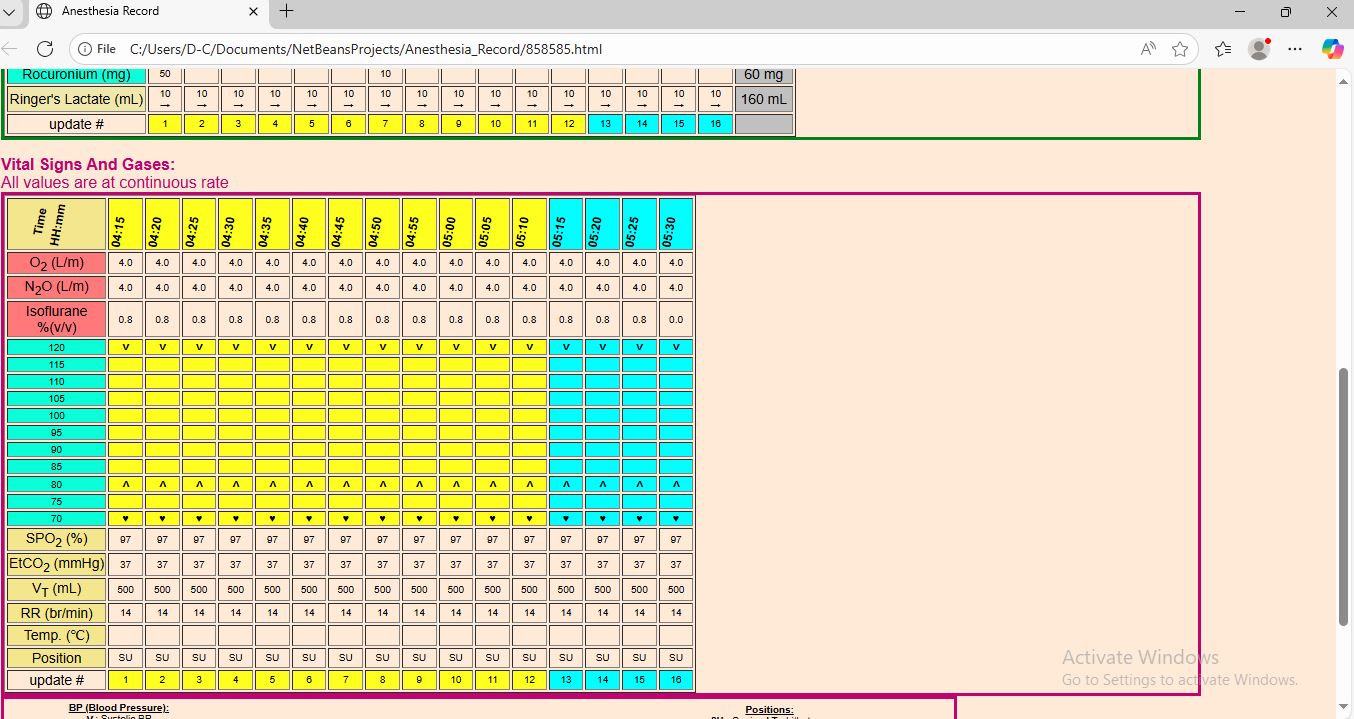View site information File icon
Image resolution: width=1354 pixels, height=719 pixels.
coord(97,49)
